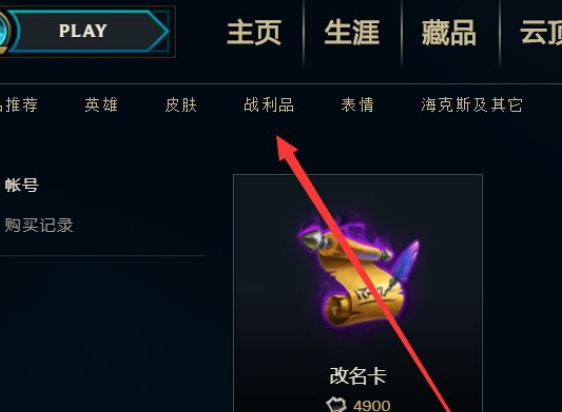Go to the 云顶 tab

point(541,33)
